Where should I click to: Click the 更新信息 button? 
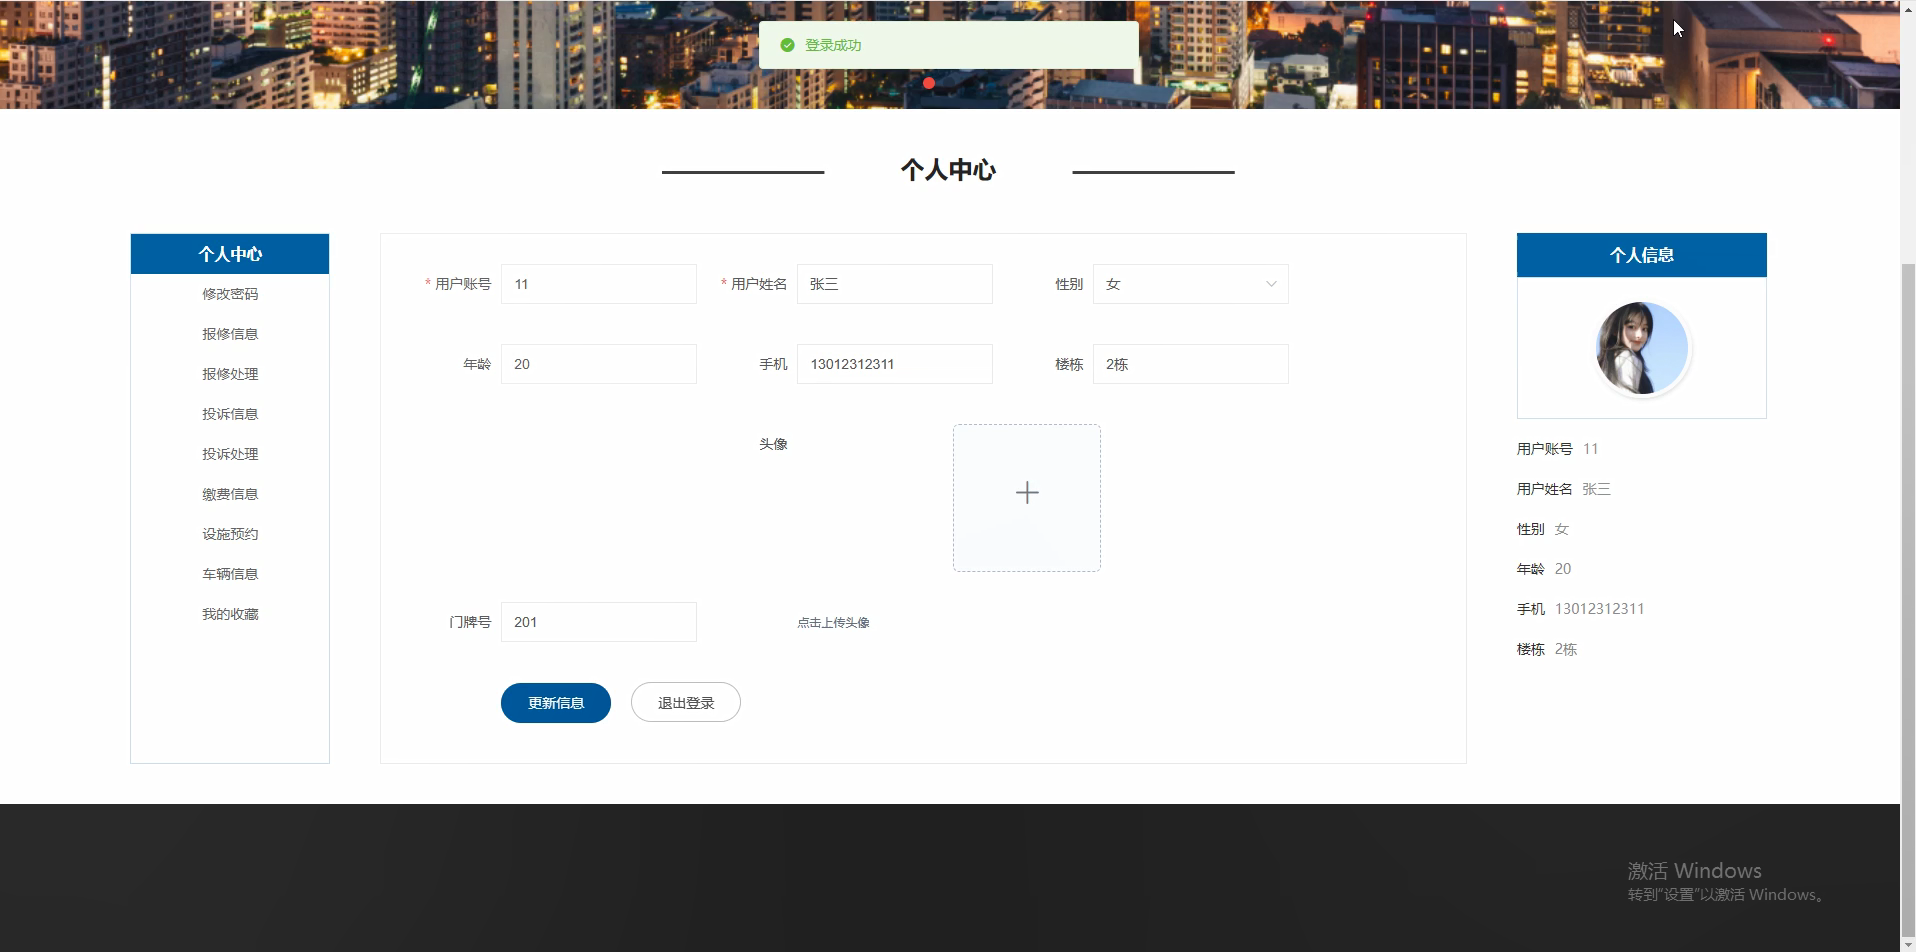[x=555, y=702]
